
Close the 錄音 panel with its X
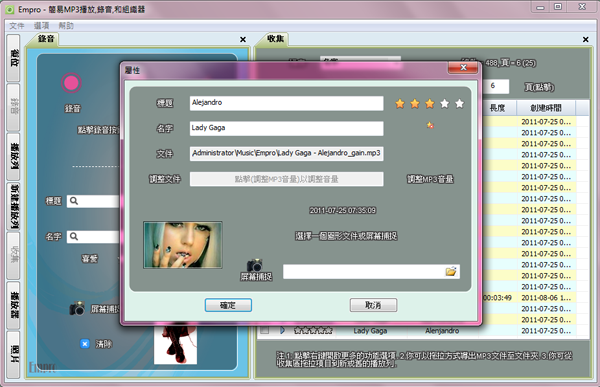[x=243, y=39]
